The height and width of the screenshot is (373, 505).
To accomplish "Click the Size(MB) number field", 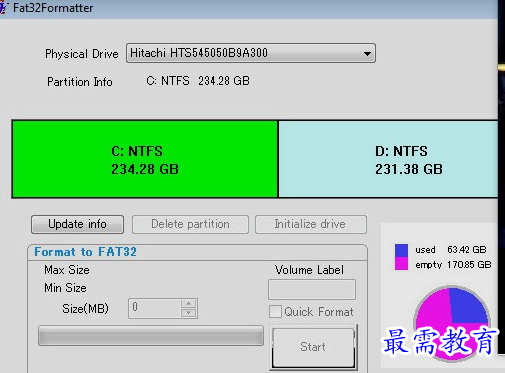I will point(155,308).
